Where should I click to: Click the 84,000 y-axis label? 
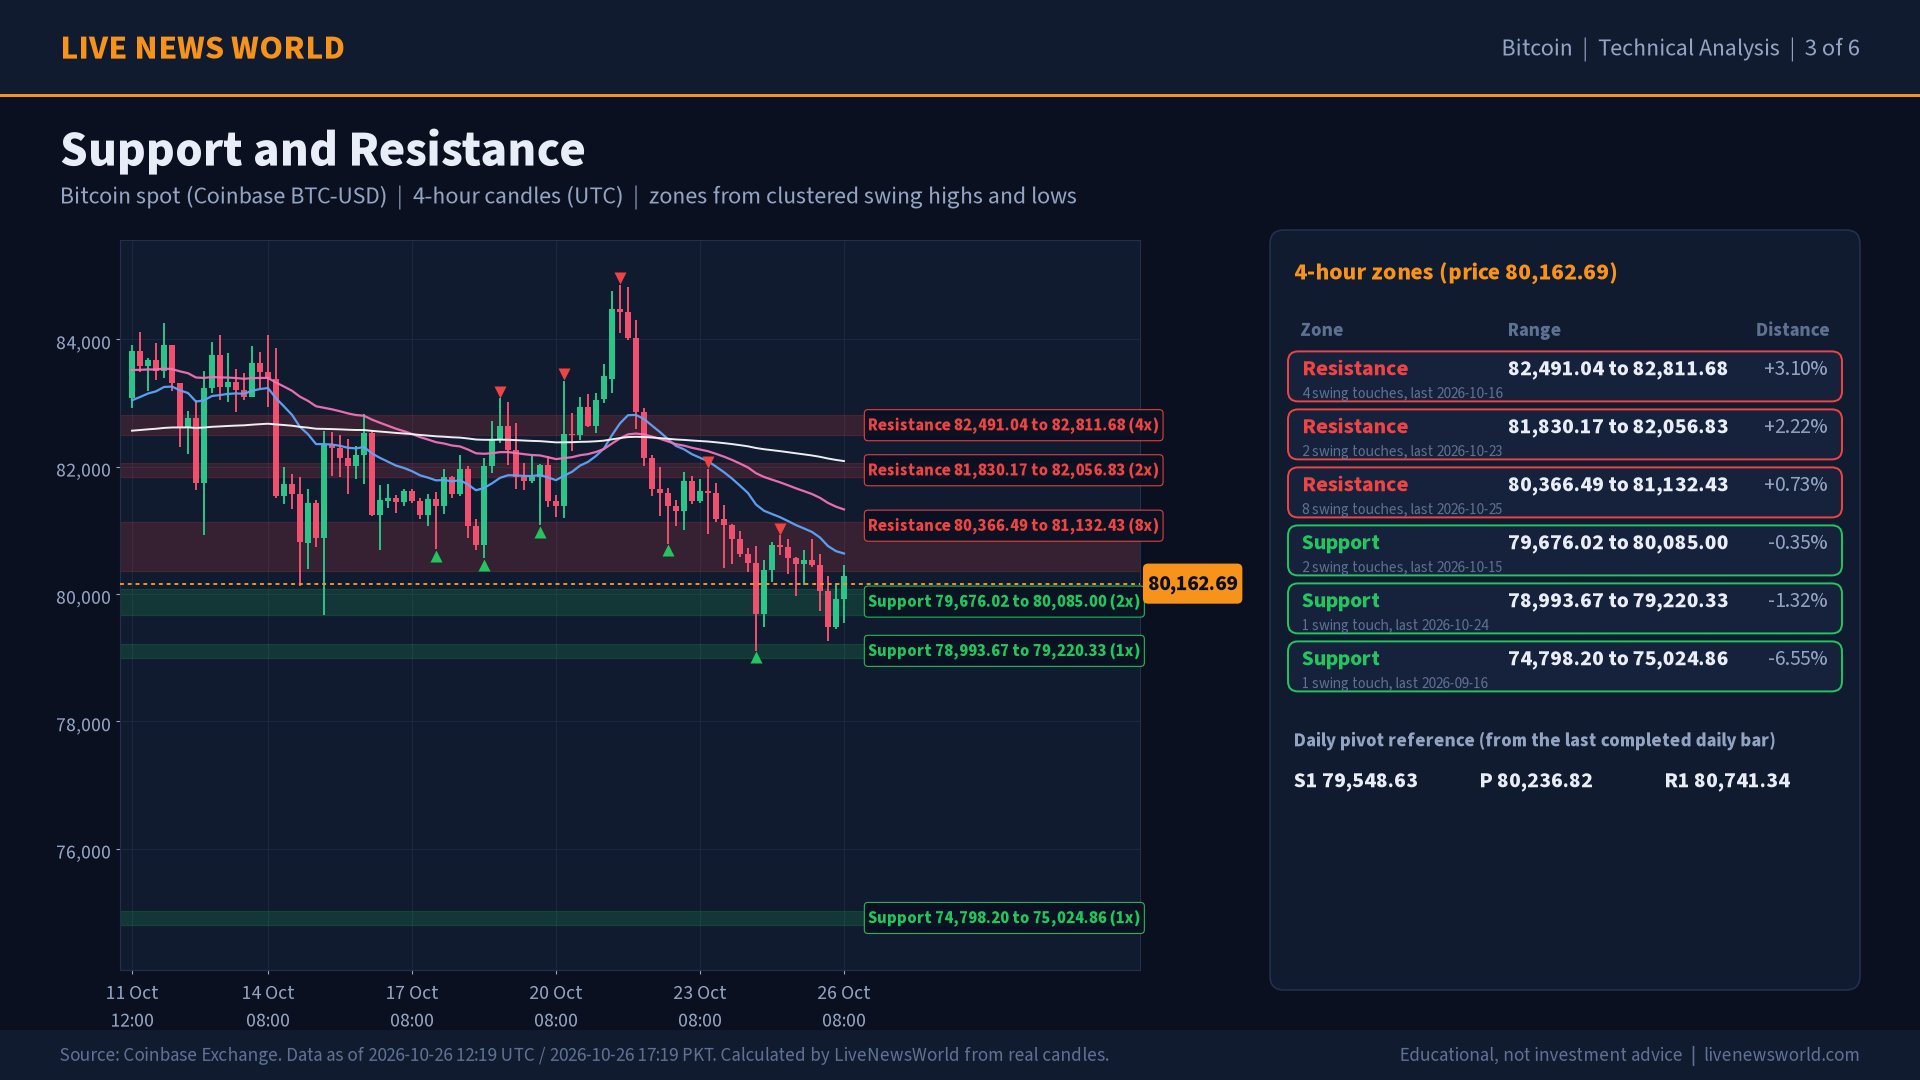point(83,343)
